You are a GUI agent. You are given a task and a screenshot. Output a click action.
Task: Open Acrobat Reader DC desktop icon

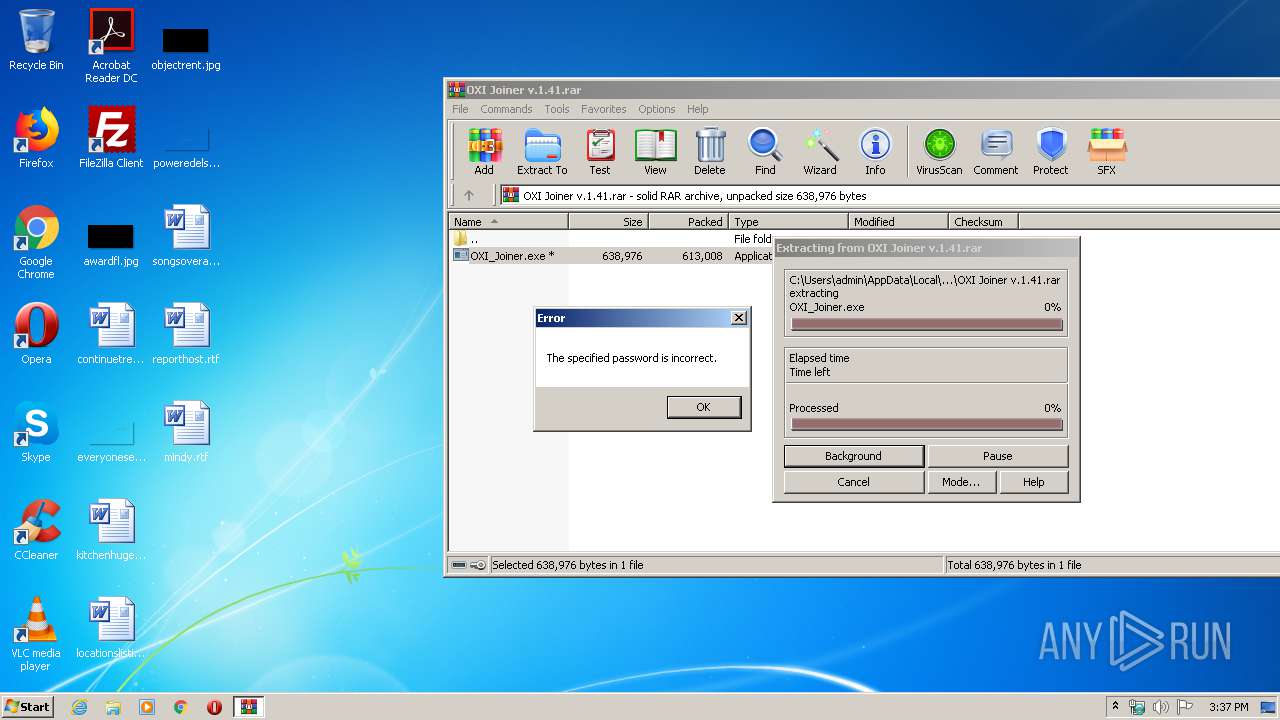tap(111, 46)
